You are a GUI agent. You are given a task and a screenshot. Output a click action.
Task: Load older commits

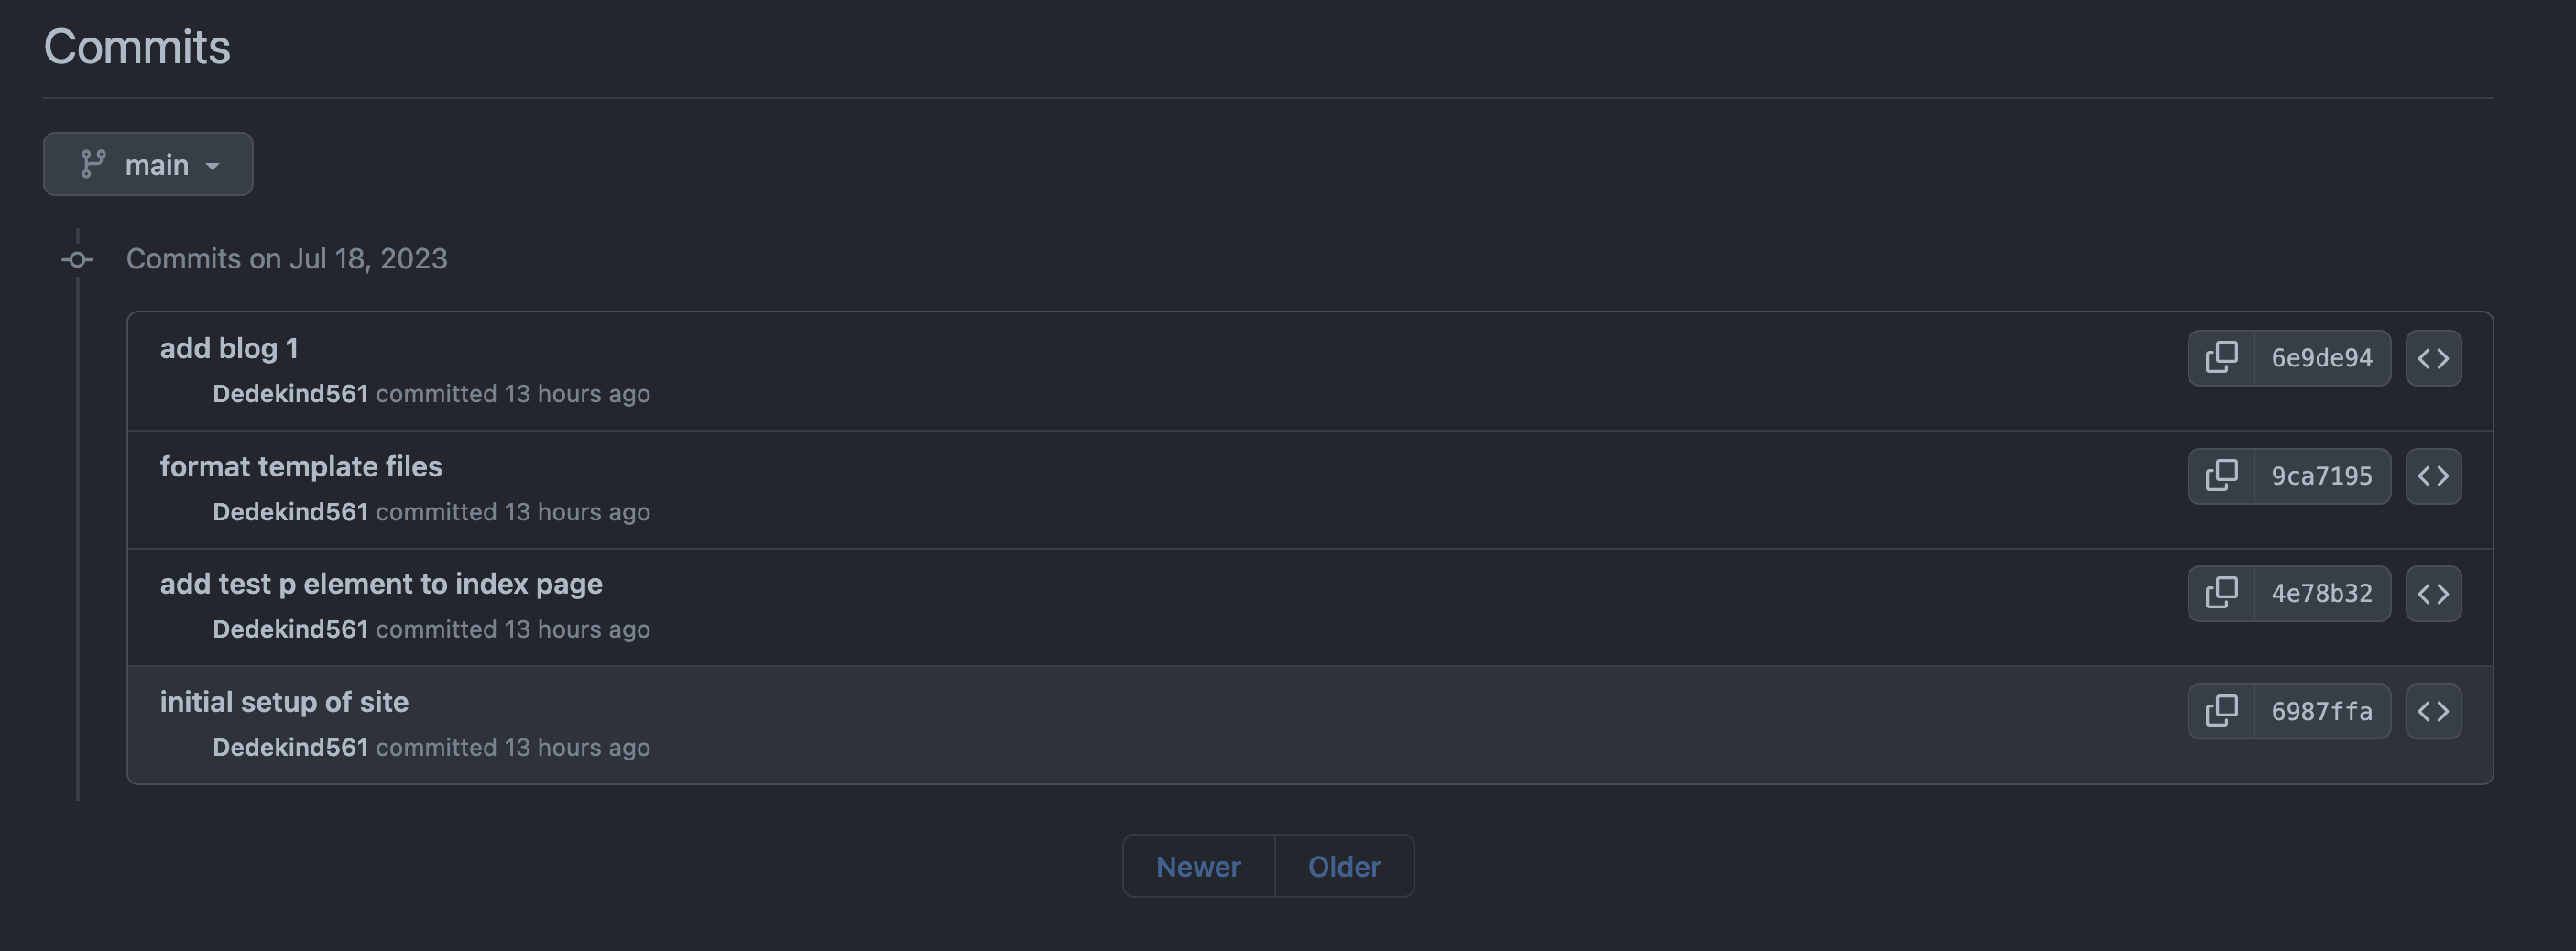[x=1344, y=866]
